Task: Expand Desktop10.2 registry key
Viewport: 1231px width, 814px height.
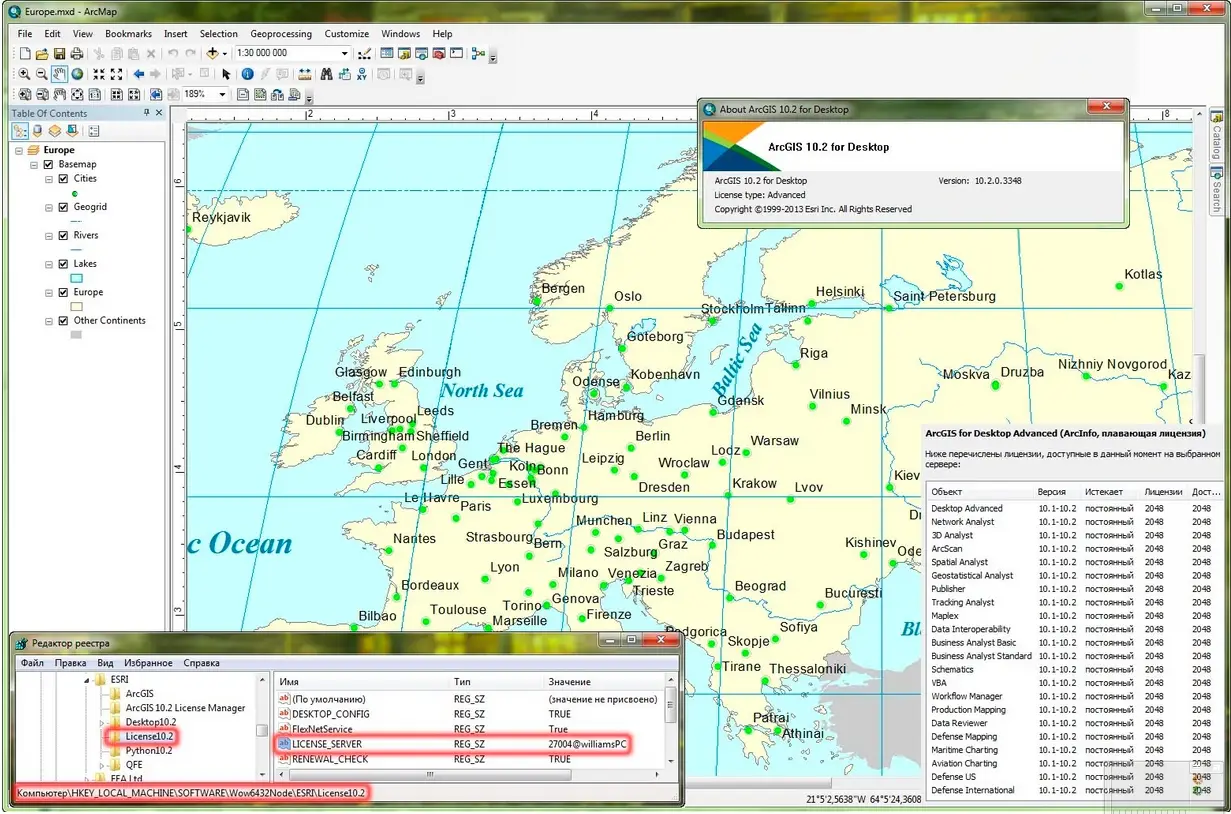Action: 101,722
